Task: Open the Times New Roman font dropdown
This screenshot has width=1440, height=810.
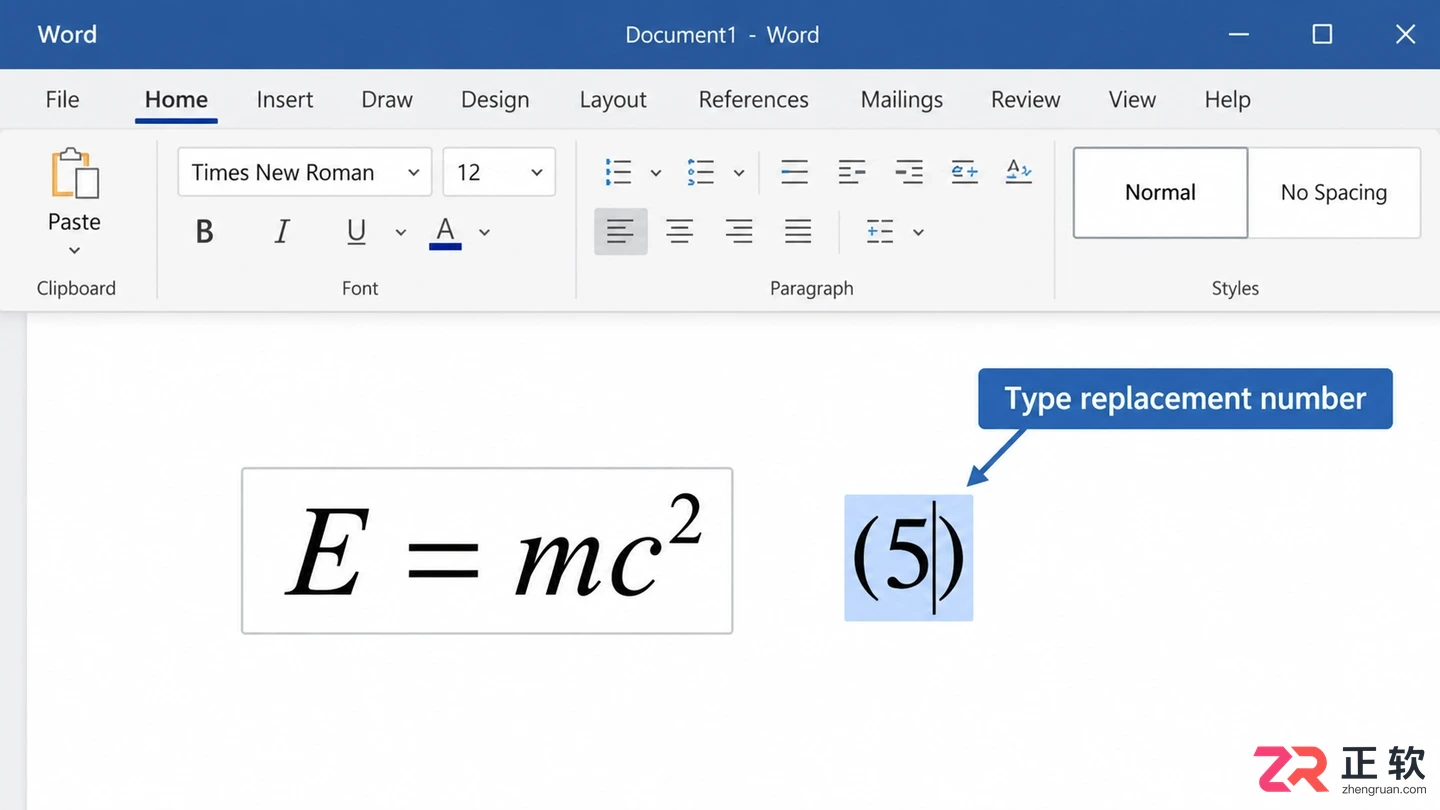Action: point(413,173)
